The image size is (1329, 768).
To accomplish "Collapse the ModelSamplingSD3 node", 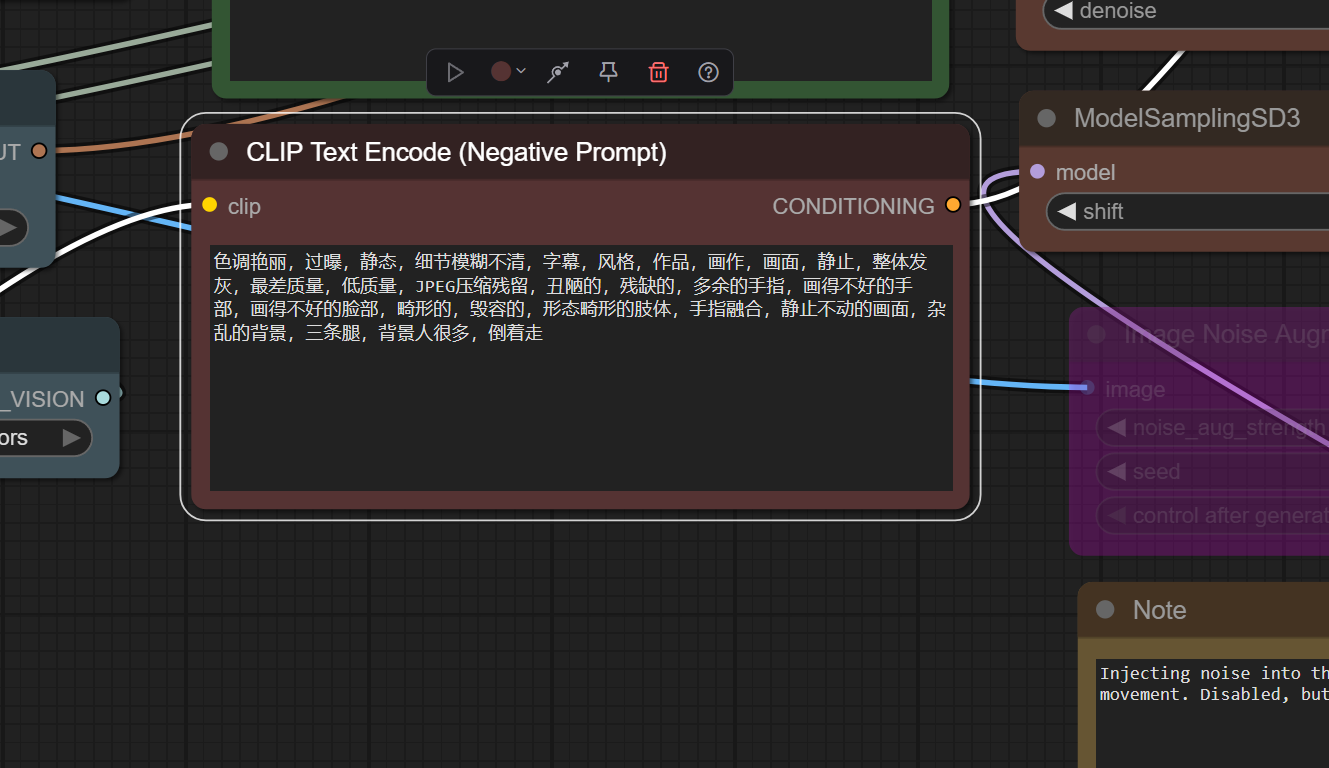I will [1047, 118].
